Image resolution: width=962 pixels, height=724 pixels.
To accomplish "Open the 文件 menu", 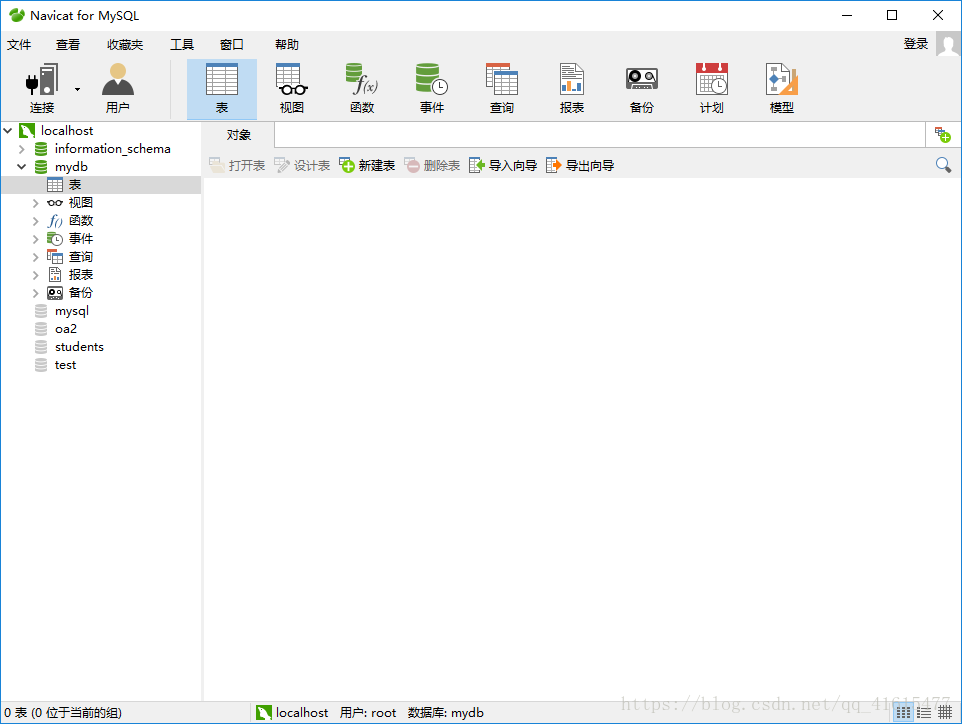I will (19, 45).
